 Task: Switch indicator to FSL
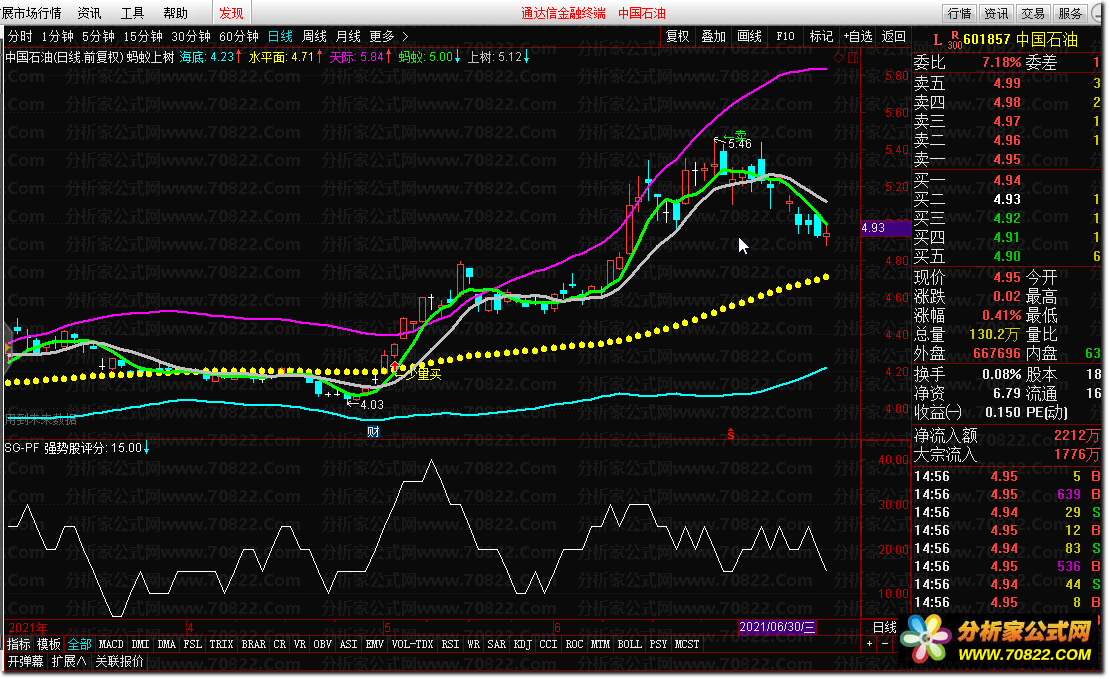(193, 644)
